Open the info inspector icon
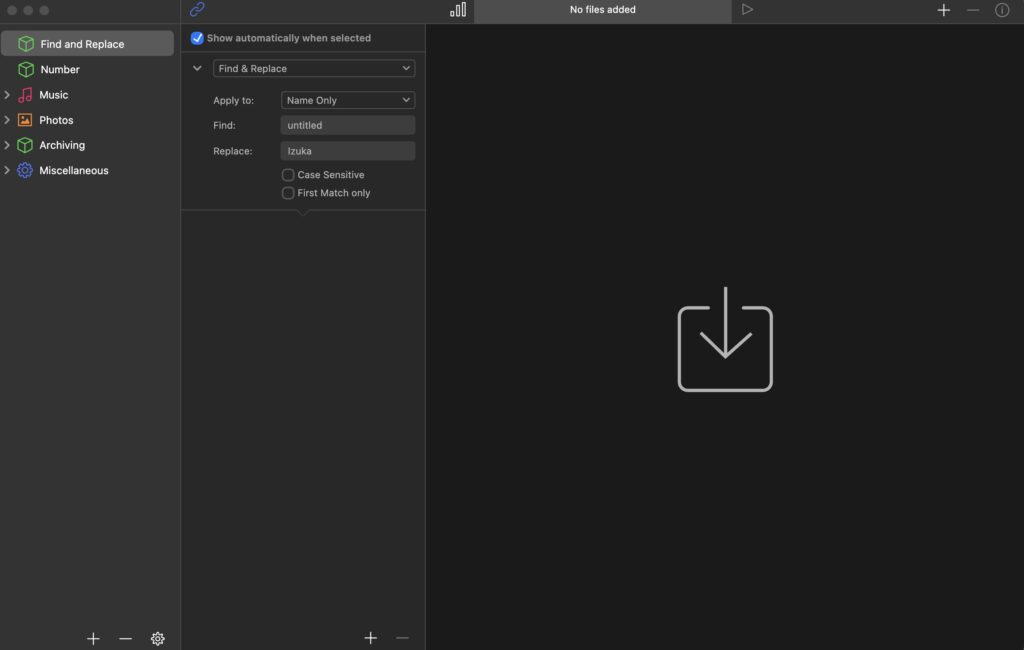The width and height of the screenshot is (1024, 650). click(1001, 10)
